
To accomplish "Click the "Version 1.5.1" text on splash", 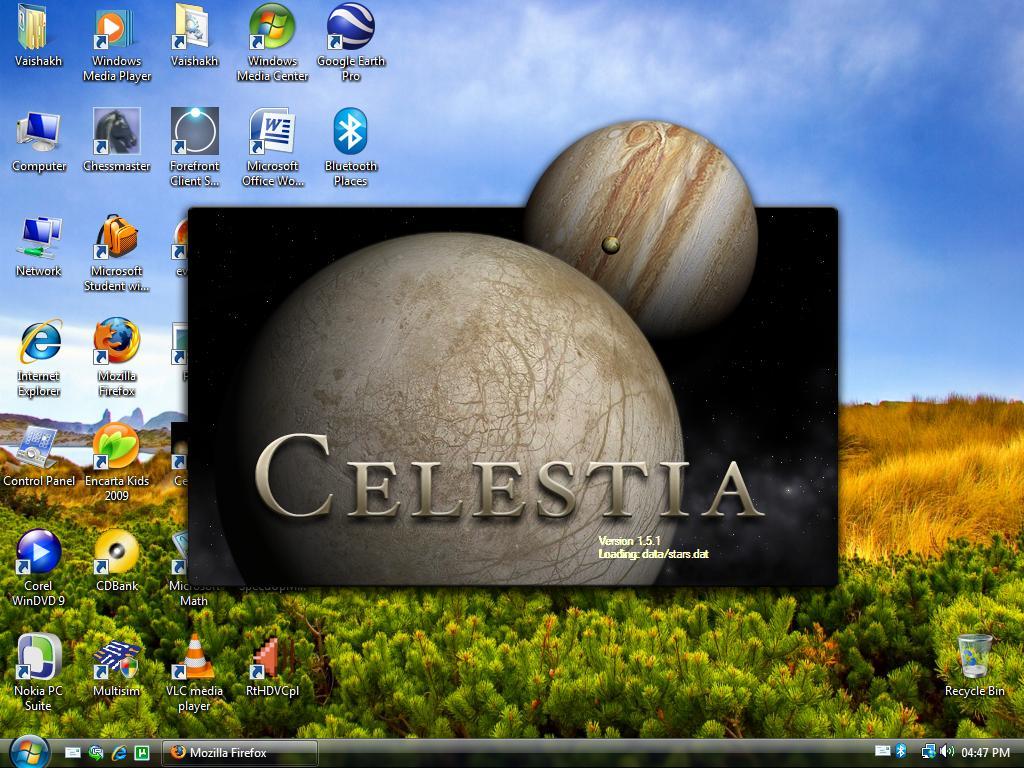I will [630, 541].
